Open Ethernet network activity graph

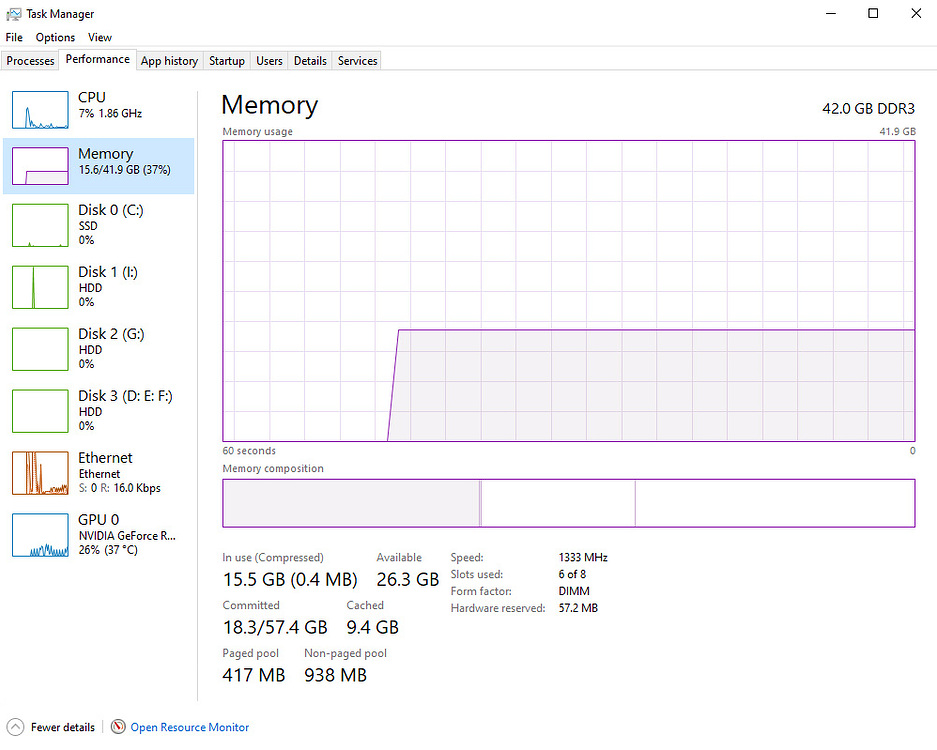39,473
